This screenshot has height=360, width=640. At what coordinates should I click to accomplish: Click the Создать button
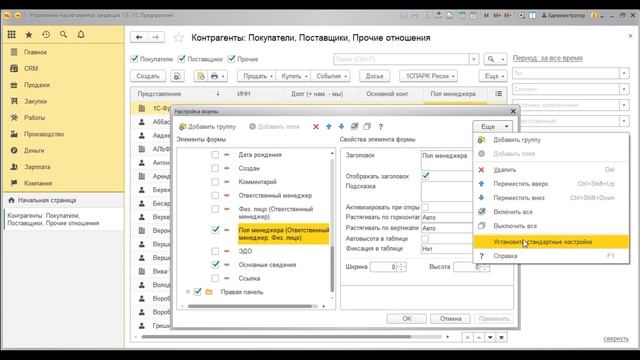tap(148, 76)
